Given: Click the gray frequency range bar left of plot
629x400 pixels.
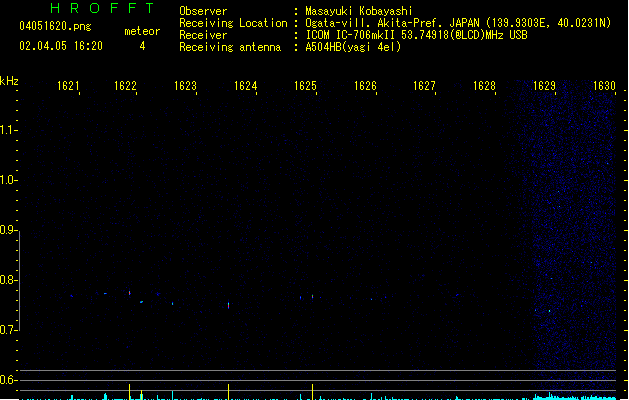Looking at the screenshot, I should (19, 281).
